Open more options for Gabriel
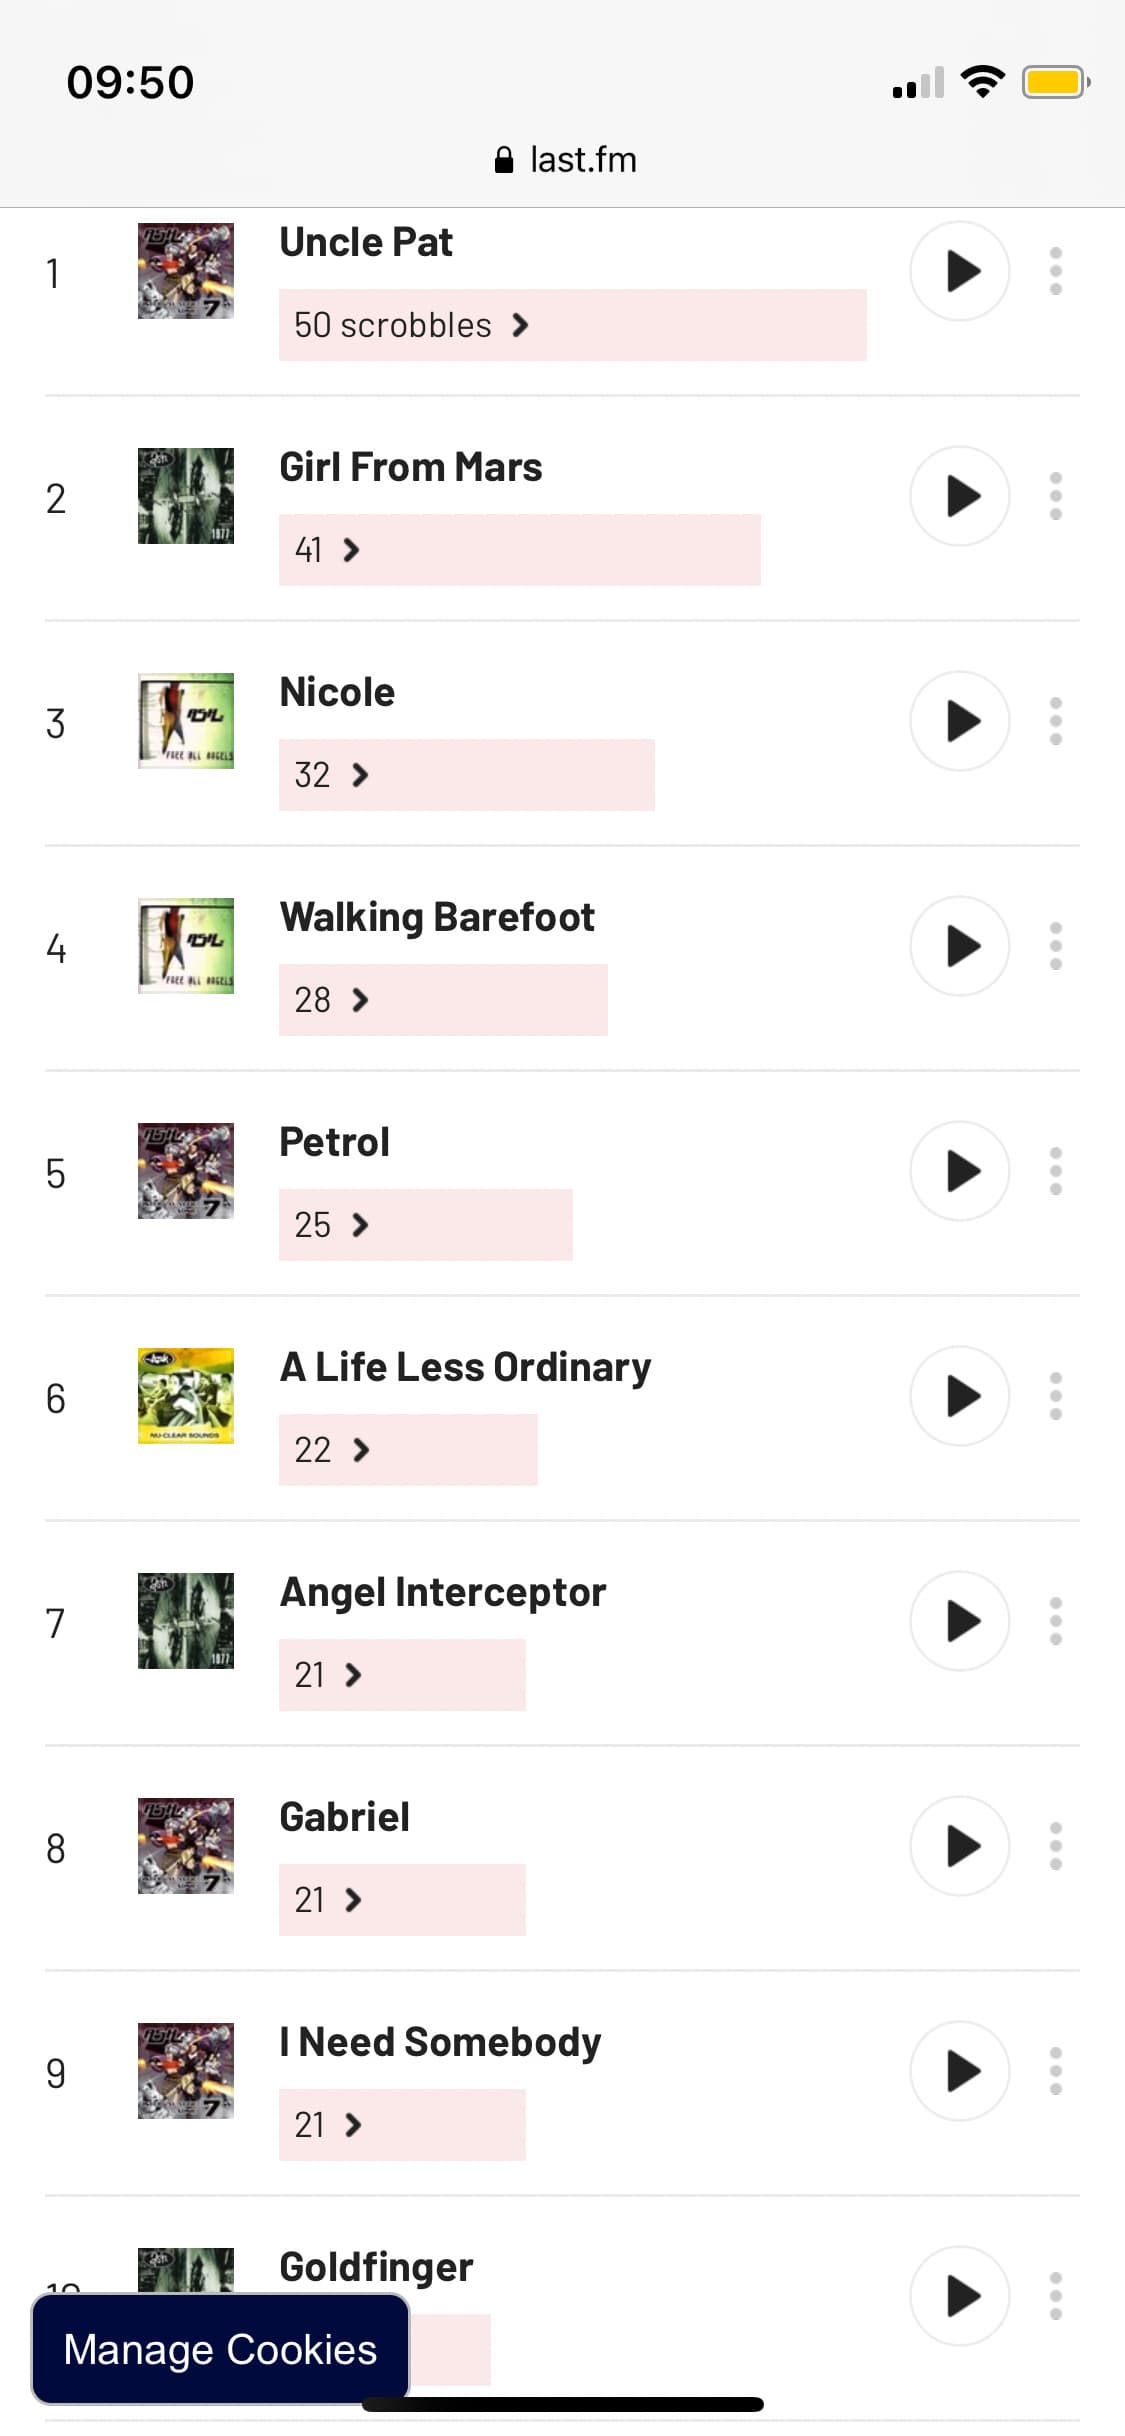Viewport: 1125px width, 2436px height. coord(1055,1846)
